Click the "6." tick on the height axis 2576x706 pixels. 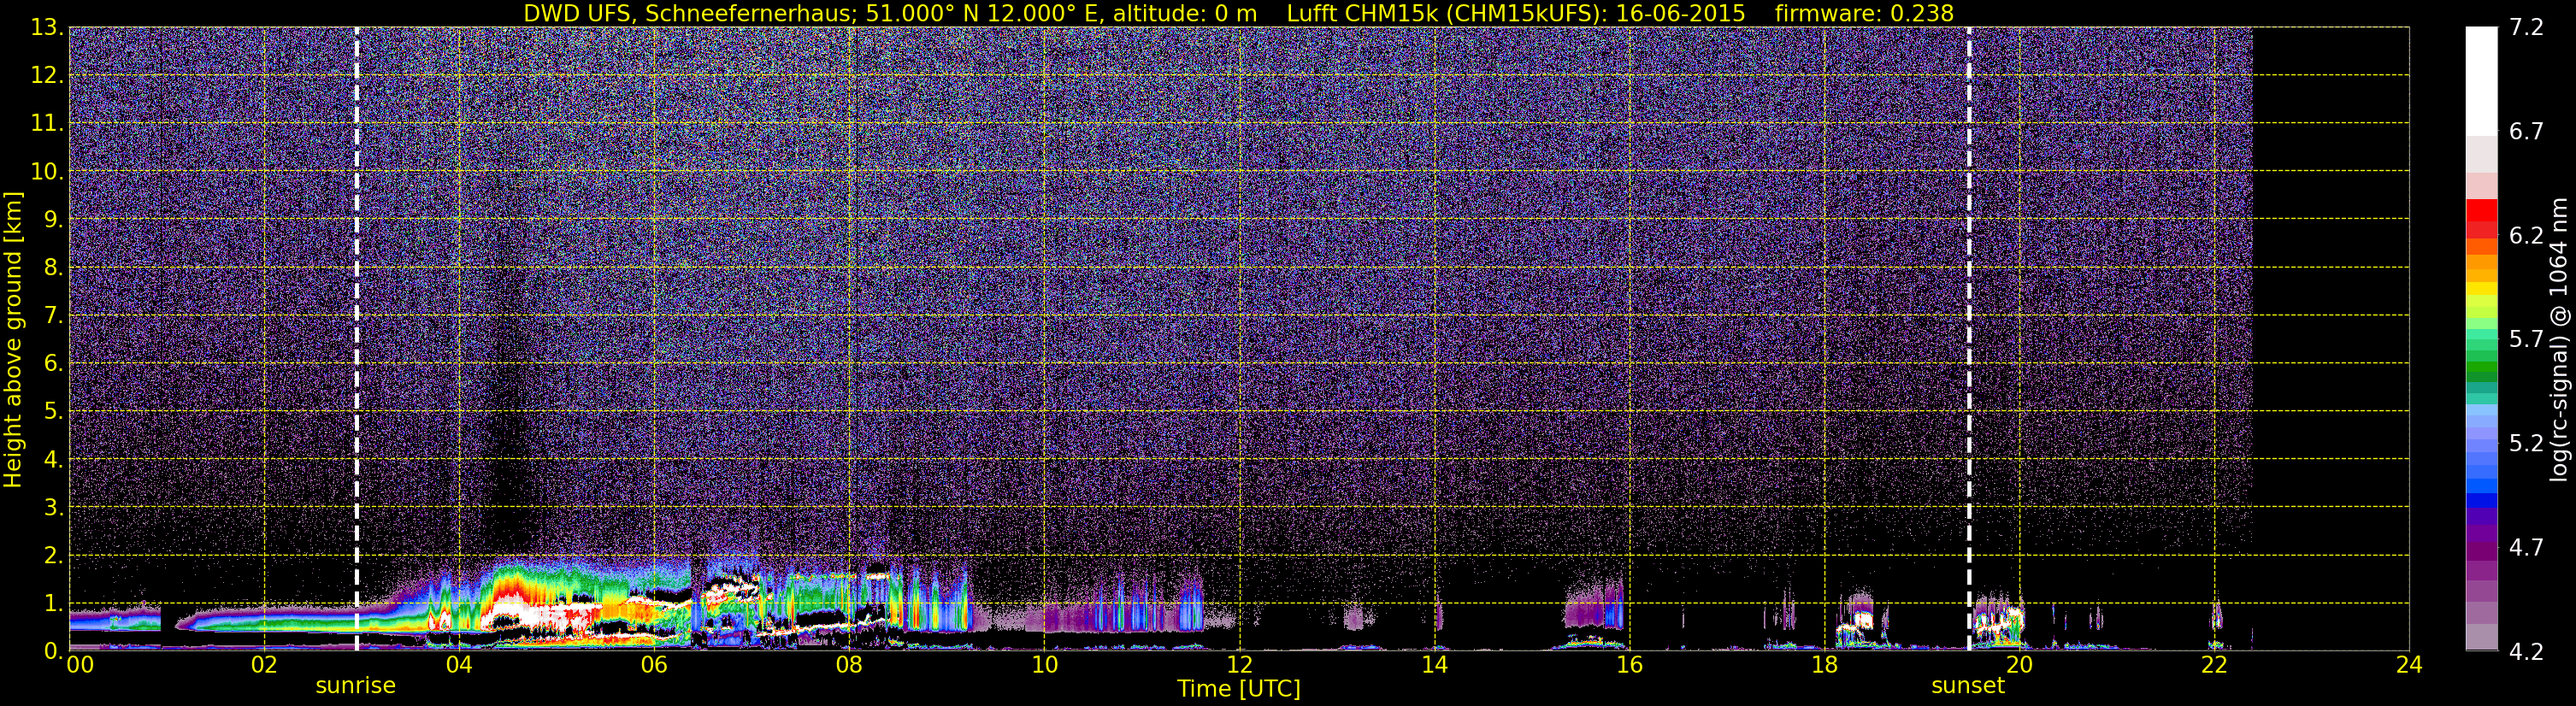click(x=54, y=364)
